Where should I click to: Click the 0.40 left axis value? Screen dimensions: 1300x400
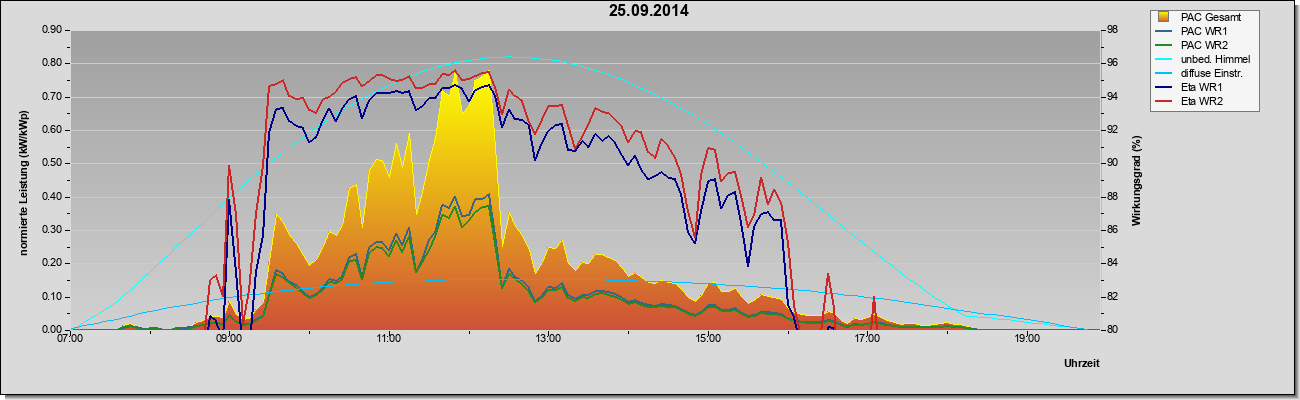pyautogui.click(x=53, y=197)
